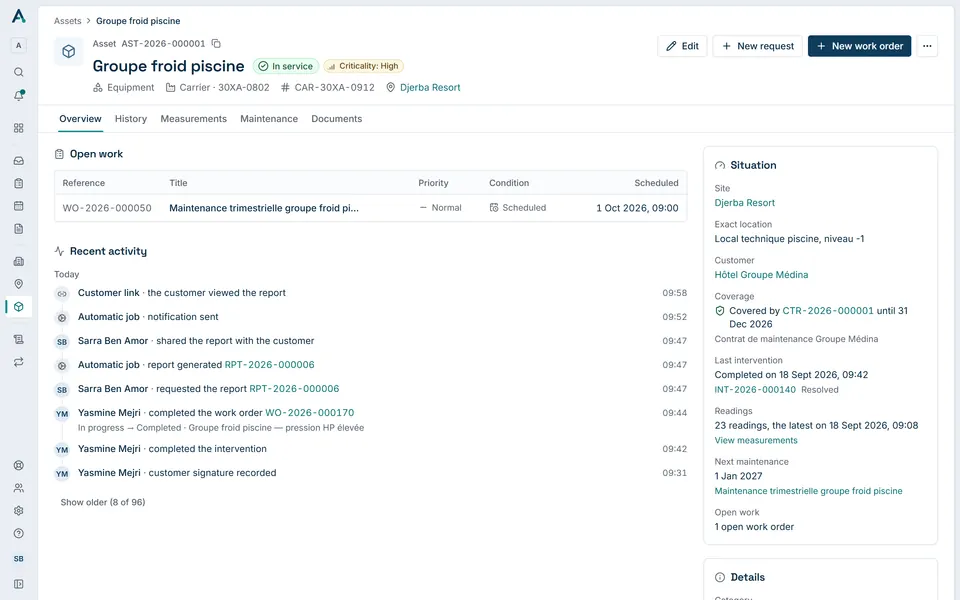The width and height of the screenshot is (960, 600).
Task: Click the New work order button
Action: (859, 46)
